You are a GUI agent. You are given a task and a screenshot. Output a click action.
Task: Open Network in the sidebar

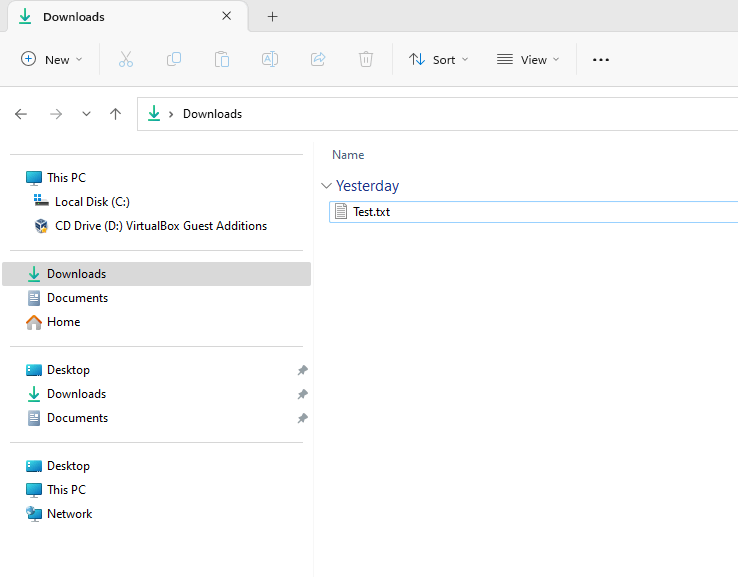(x=69, y=514)
